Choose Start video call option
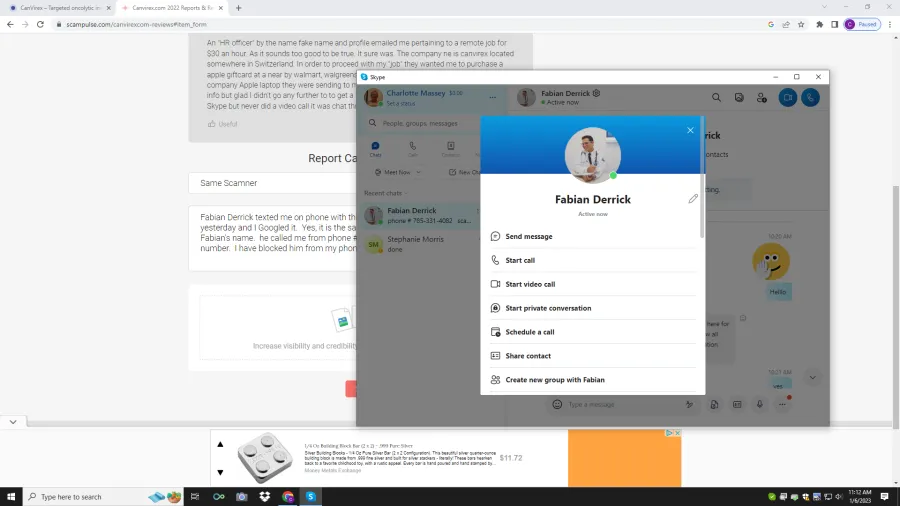Screen dimensions: 900x506 pyautogui.click(x=592, y=284)
